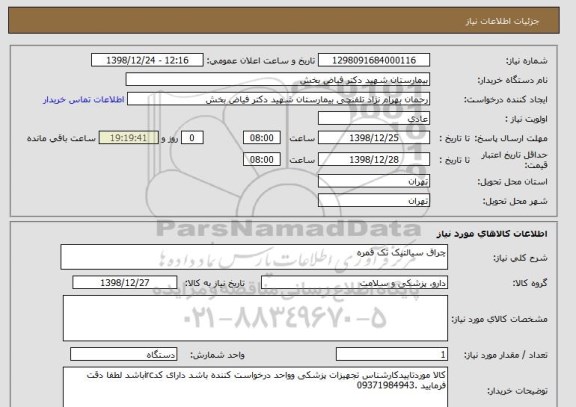This screenshot has height=407, width=576.
Task: Click the quantity field showing 1
Action: tap(392, 354)
